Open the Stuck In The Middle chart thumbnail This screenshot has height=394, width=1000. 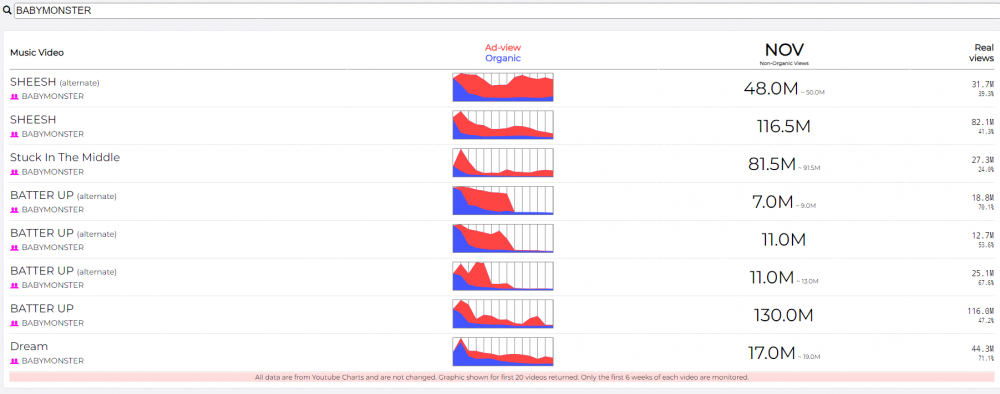tap(503, 163)
